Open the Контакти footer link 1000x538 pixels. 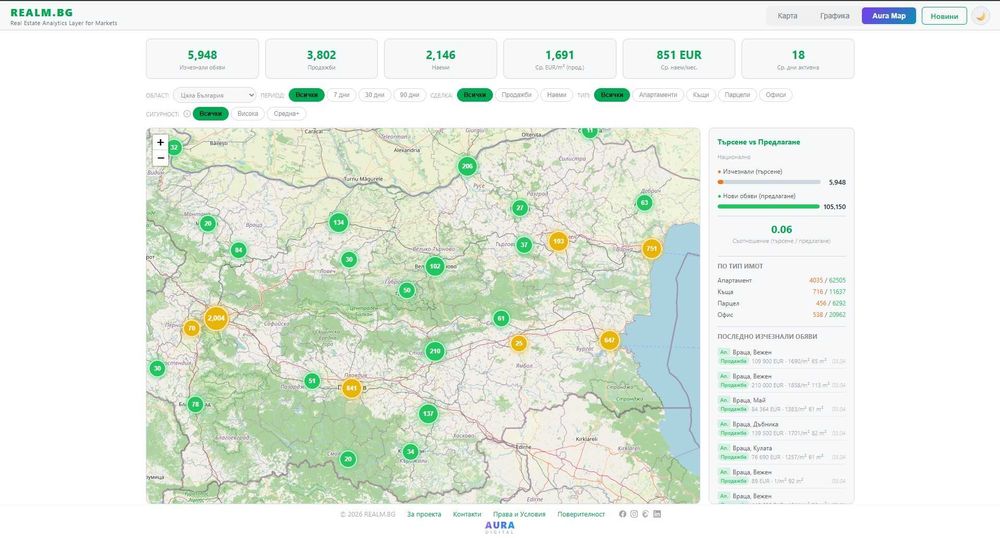(467, 514)
